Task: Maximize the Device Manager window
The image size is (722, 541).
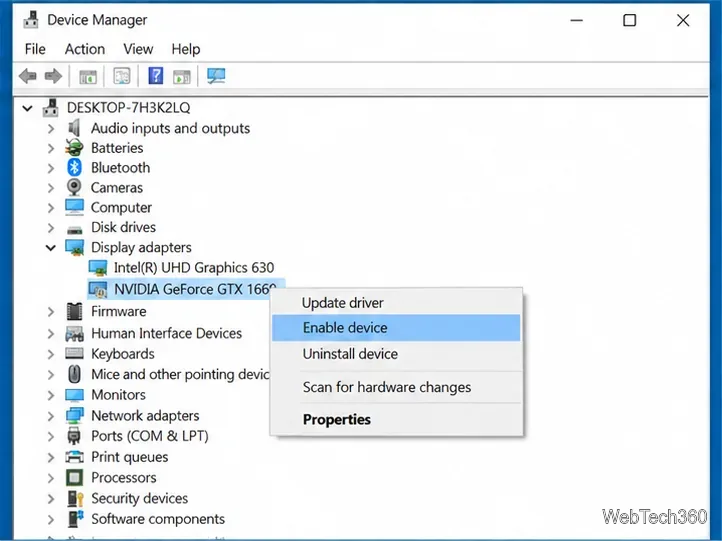Action: (629, 20)
